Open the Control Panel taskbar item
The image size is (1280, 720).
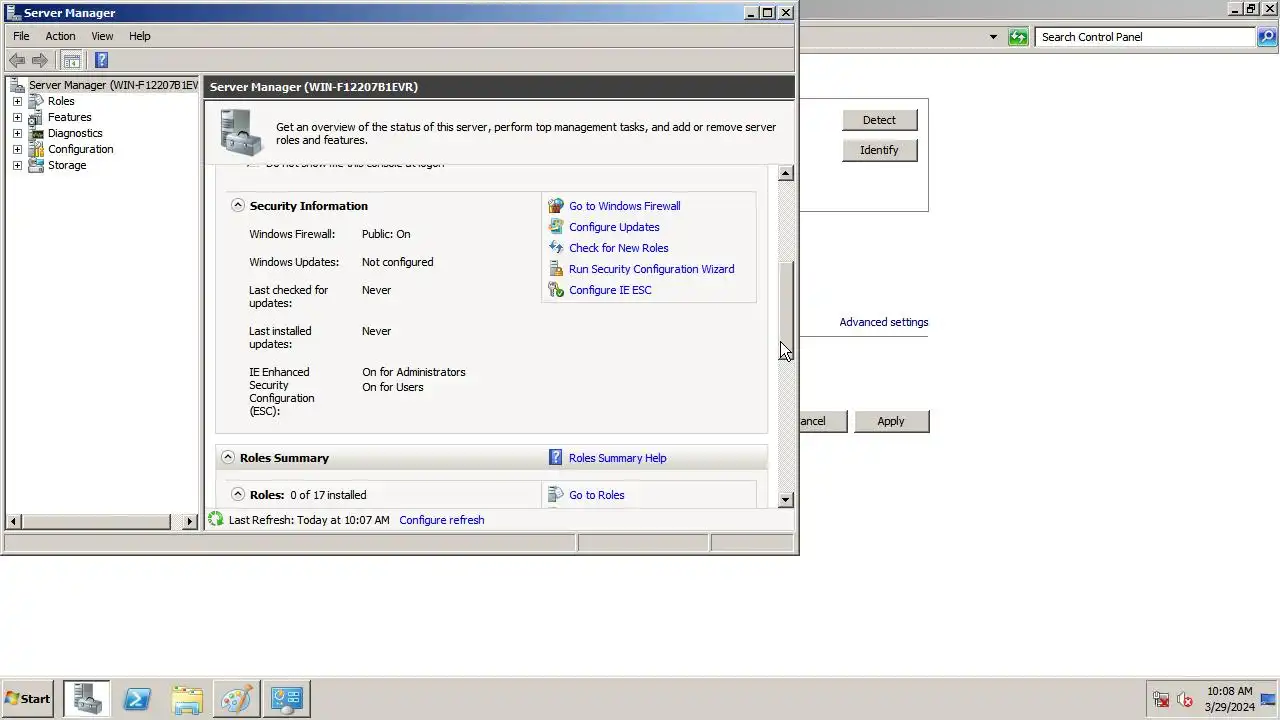coord(287,699)
